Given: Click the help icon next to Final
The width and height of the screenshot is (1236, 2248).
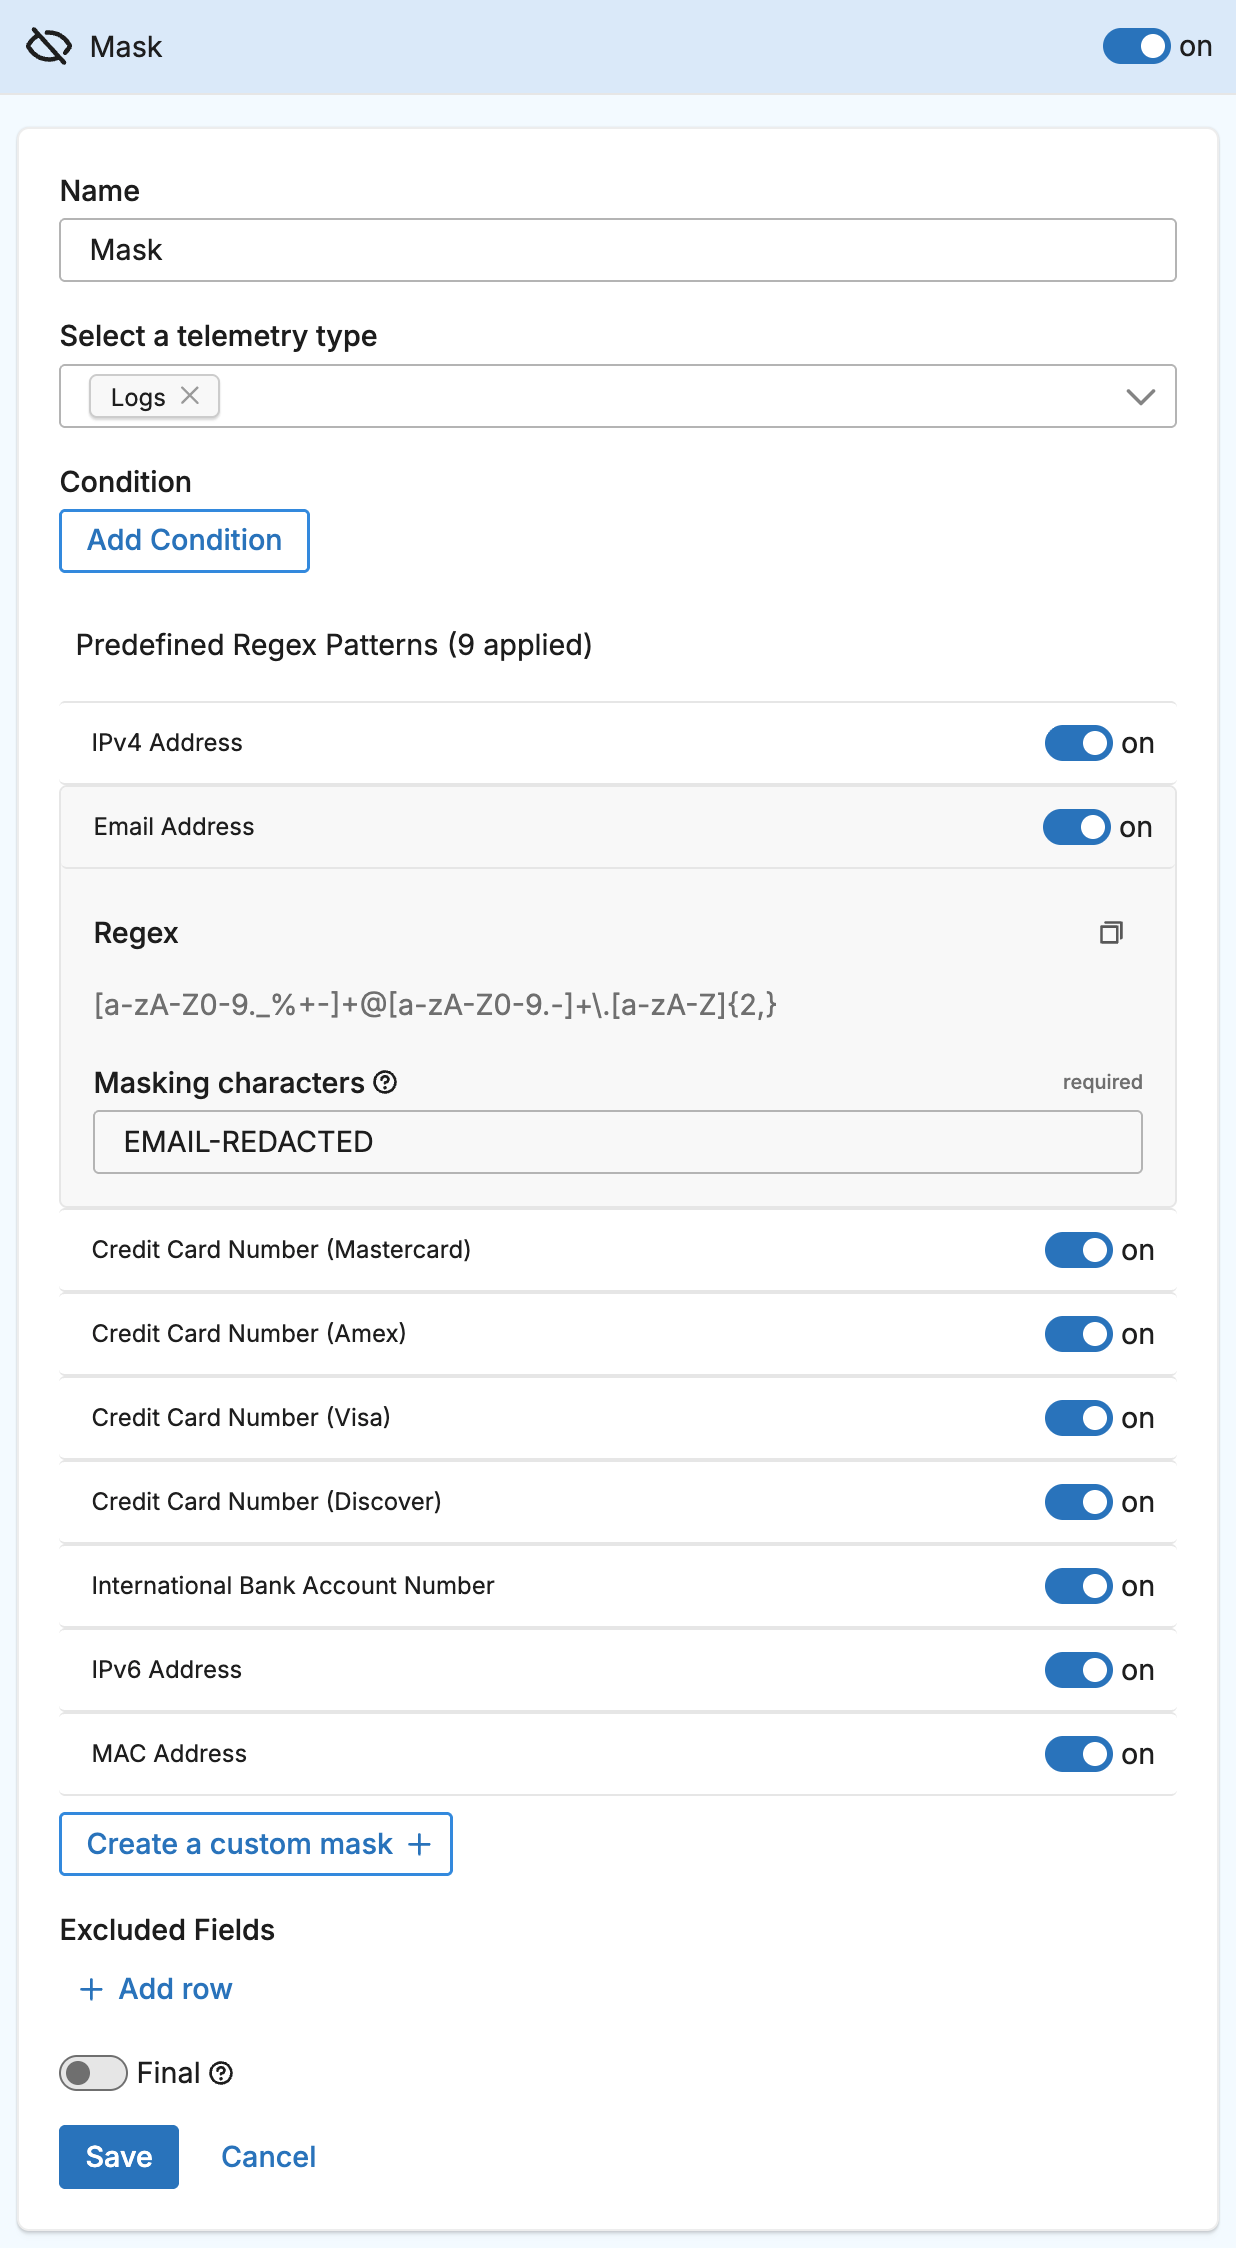Looking at the screenshot, I should click(x=222, y=2073).
